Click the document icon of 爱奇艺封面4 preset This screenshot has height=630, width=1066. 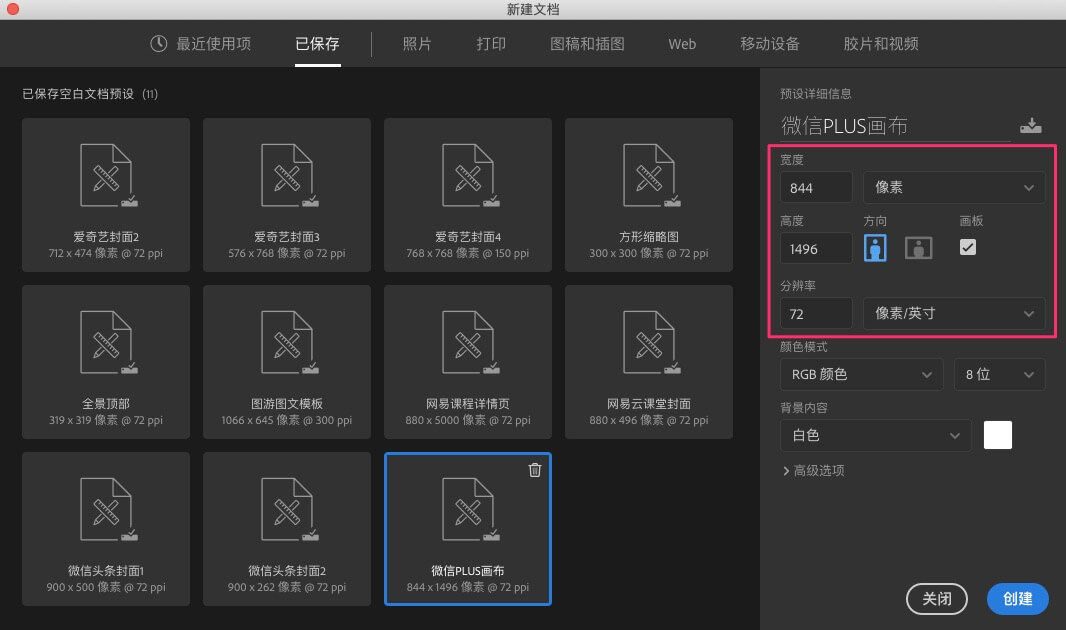(470, 175)
